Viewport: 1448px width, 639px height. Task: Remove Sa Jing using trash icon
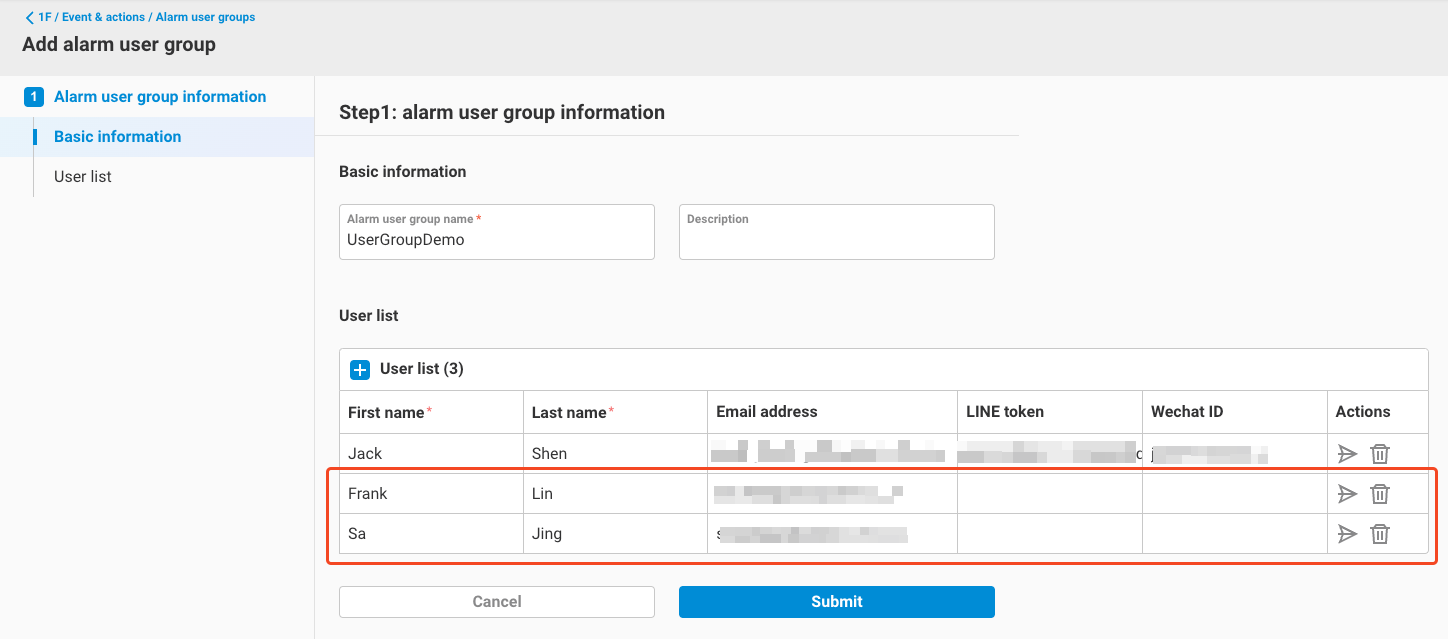click(1380, 534)
